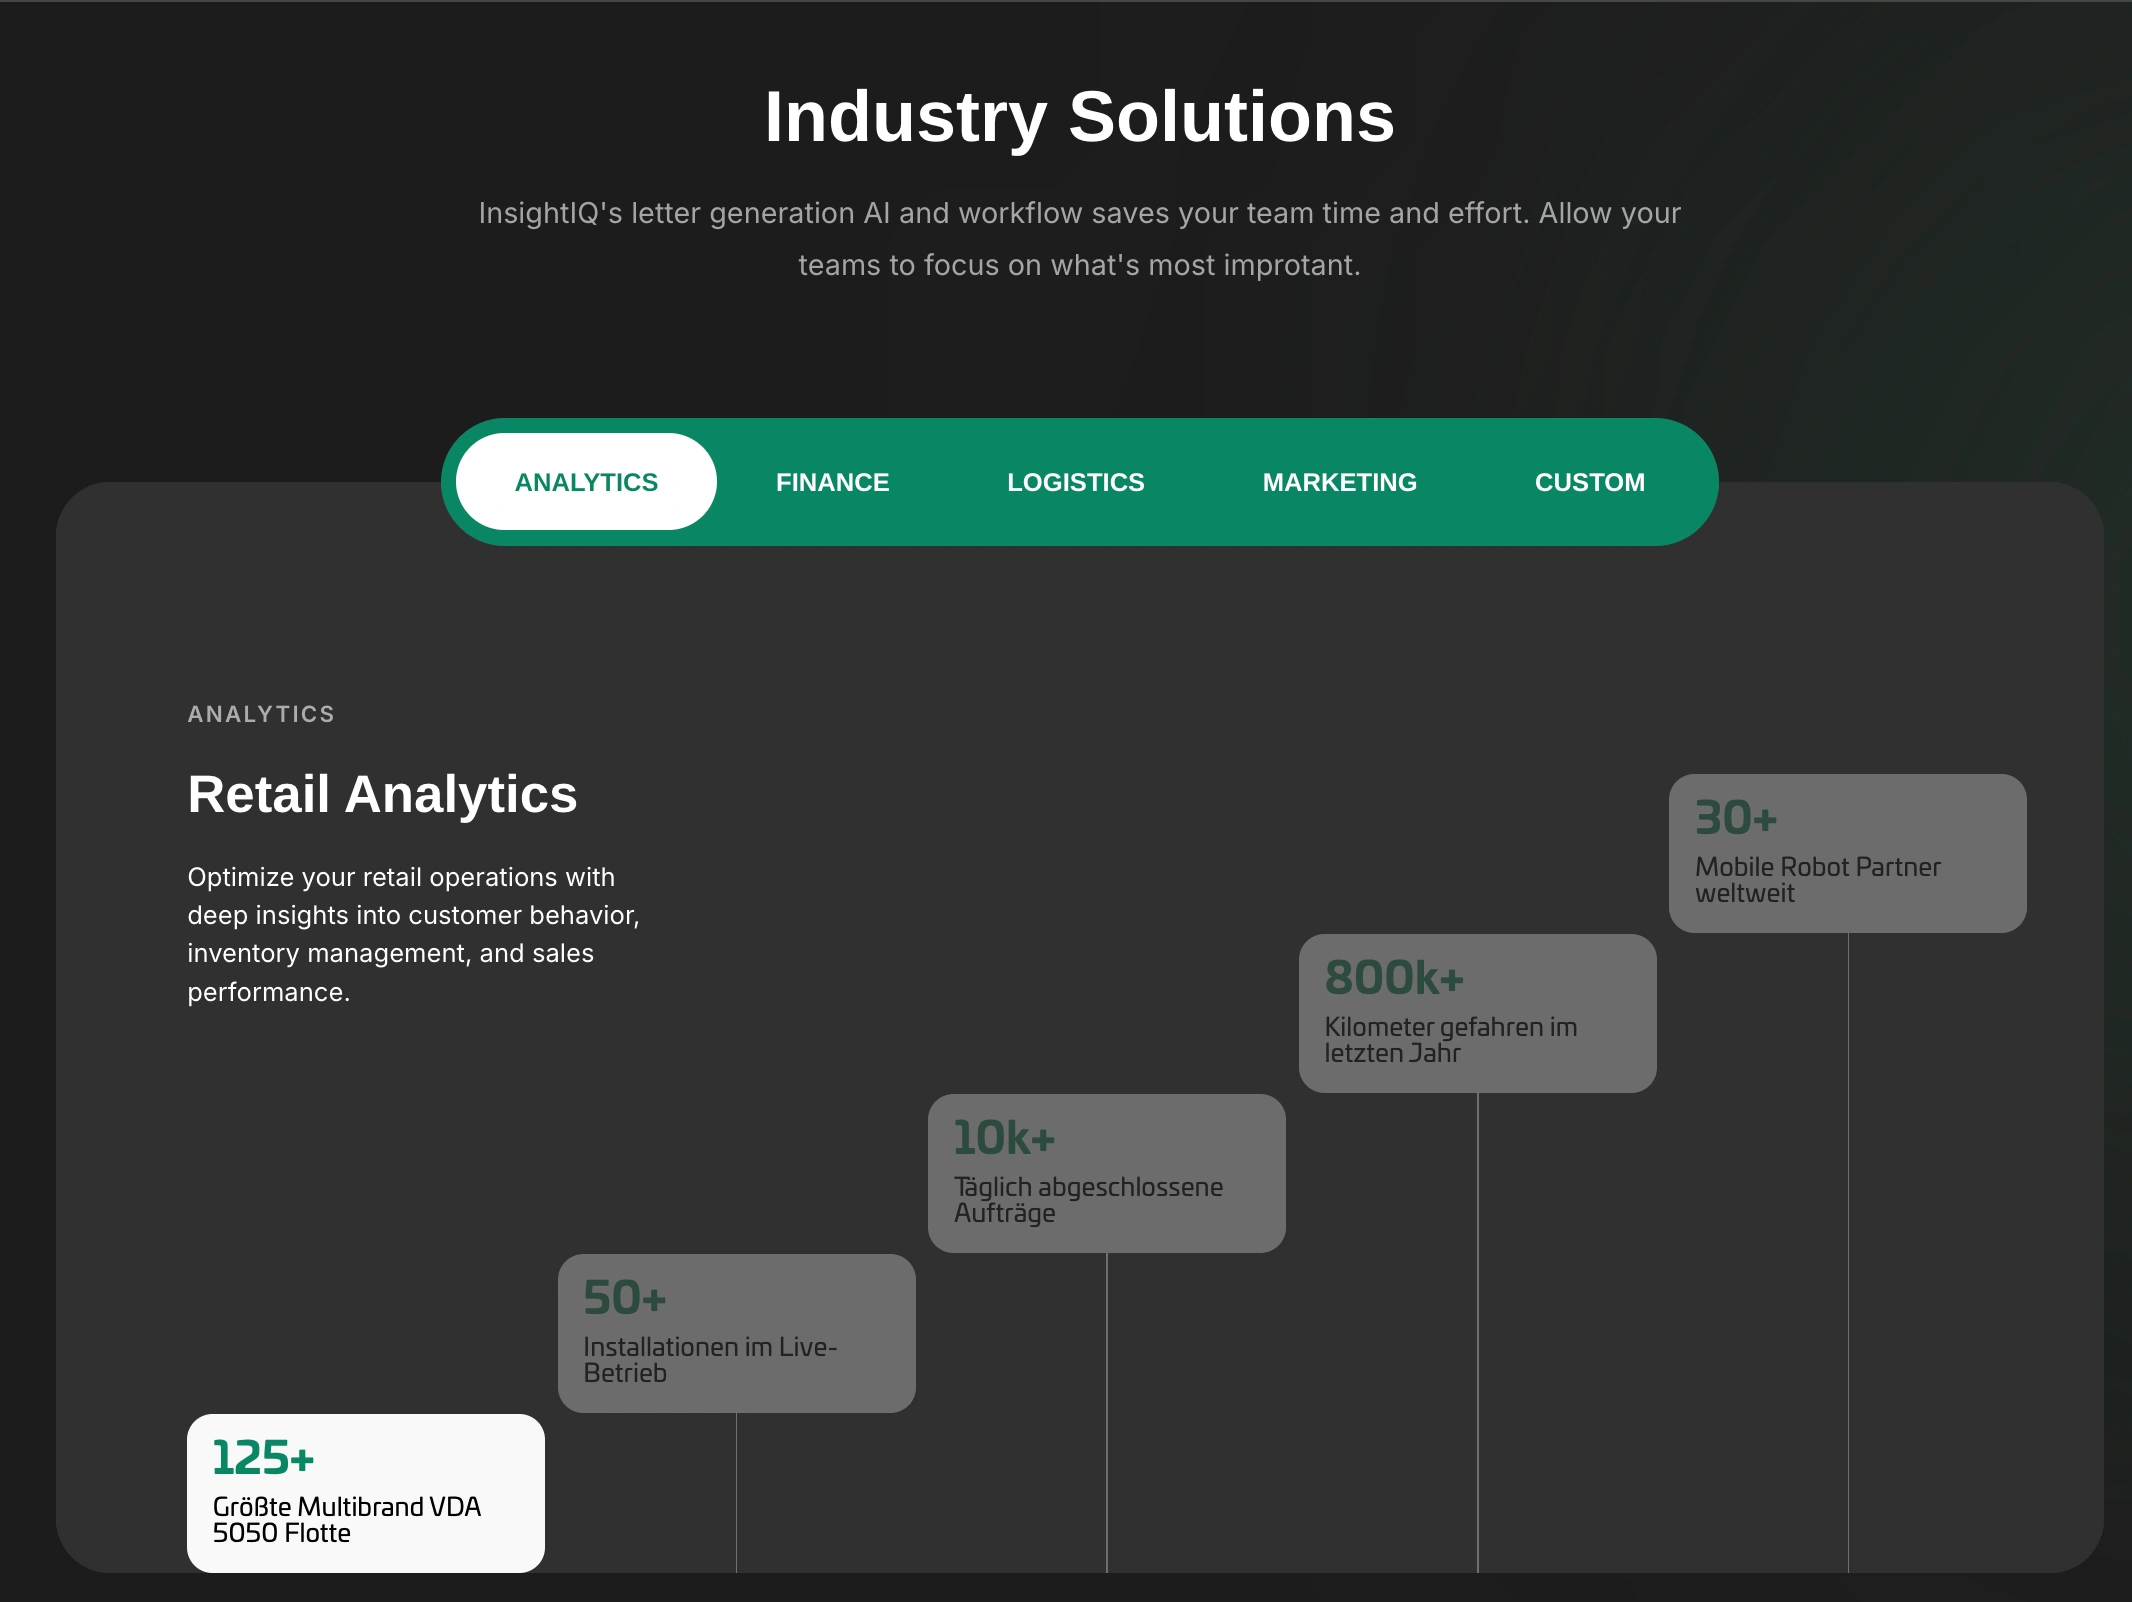Click the 10k+ statistic number
Viewport: 2132px width, 1602px height.
[1004, 1138]
